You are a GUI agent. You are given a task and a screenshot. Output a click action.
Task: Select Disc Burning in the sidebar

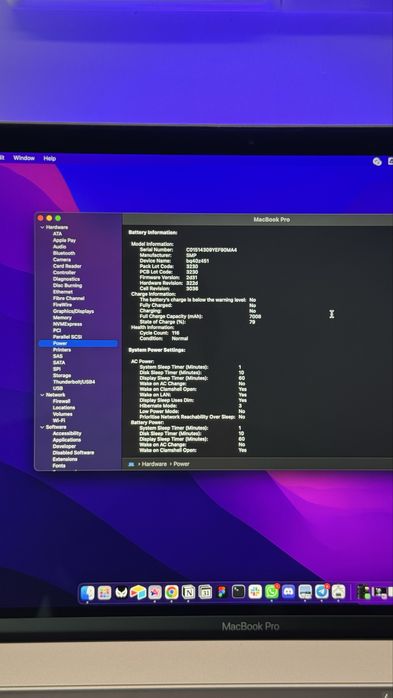(x=67, y=285)
